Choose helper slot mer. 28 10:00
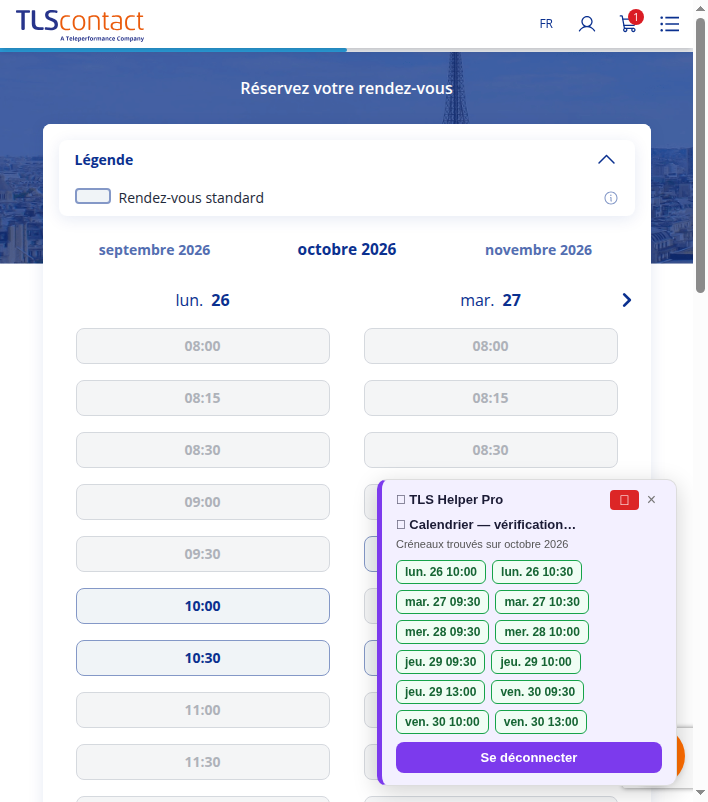 point(542,632)
